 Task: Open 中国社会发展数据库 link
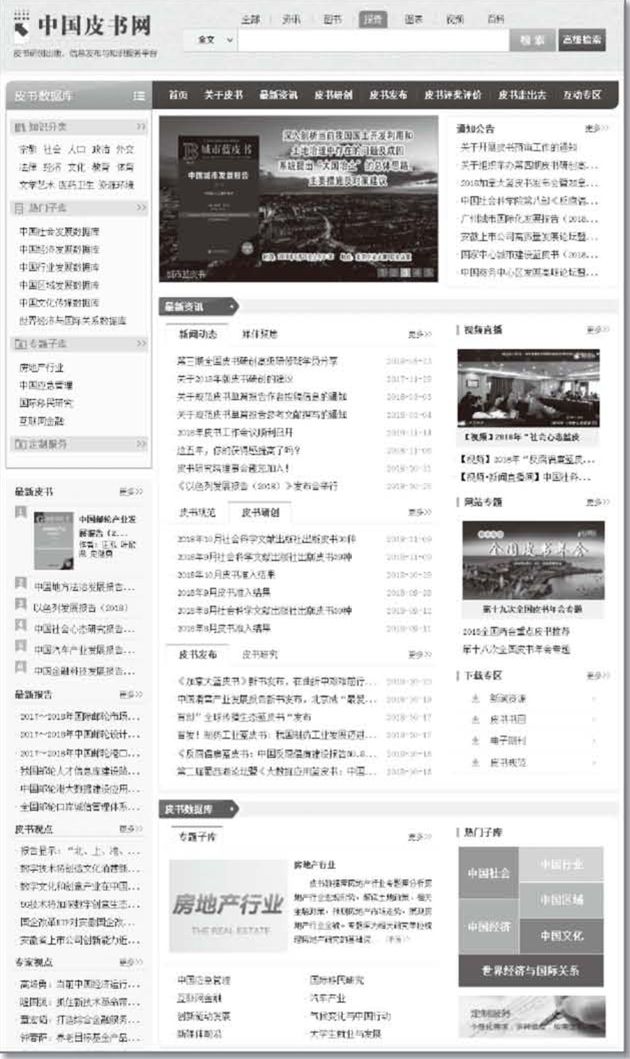pyautogui.click(x=59, y=232)
